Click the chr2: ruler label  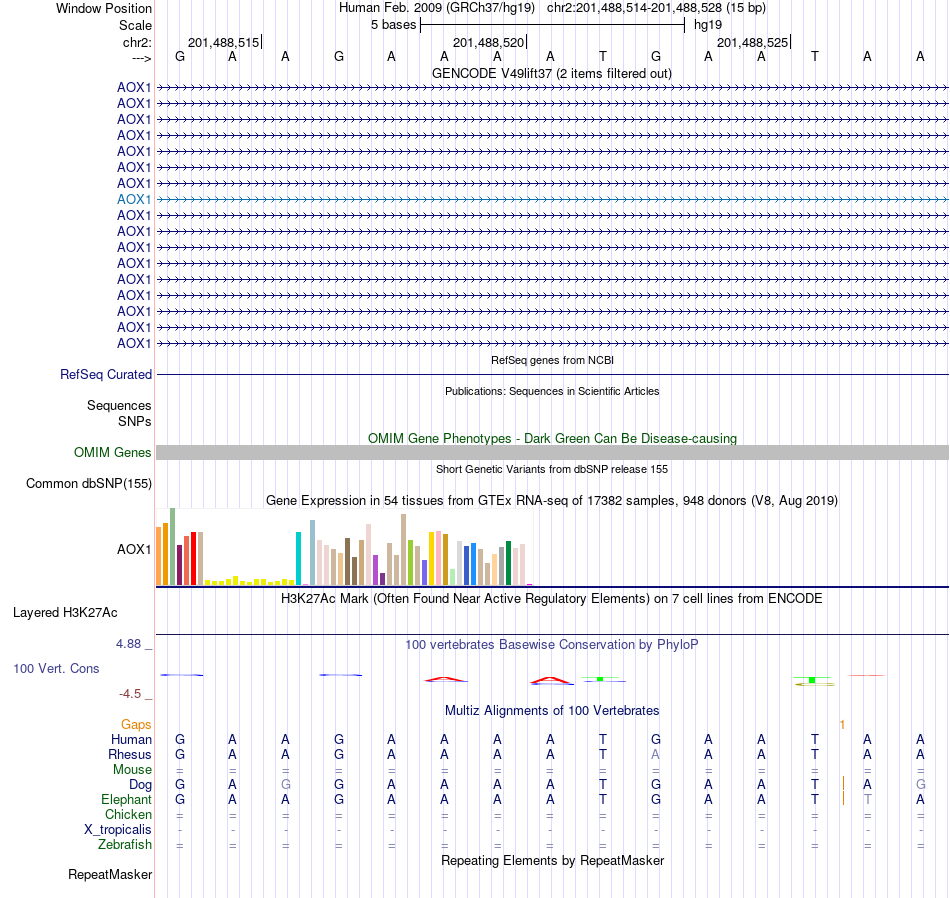point(137,42)
